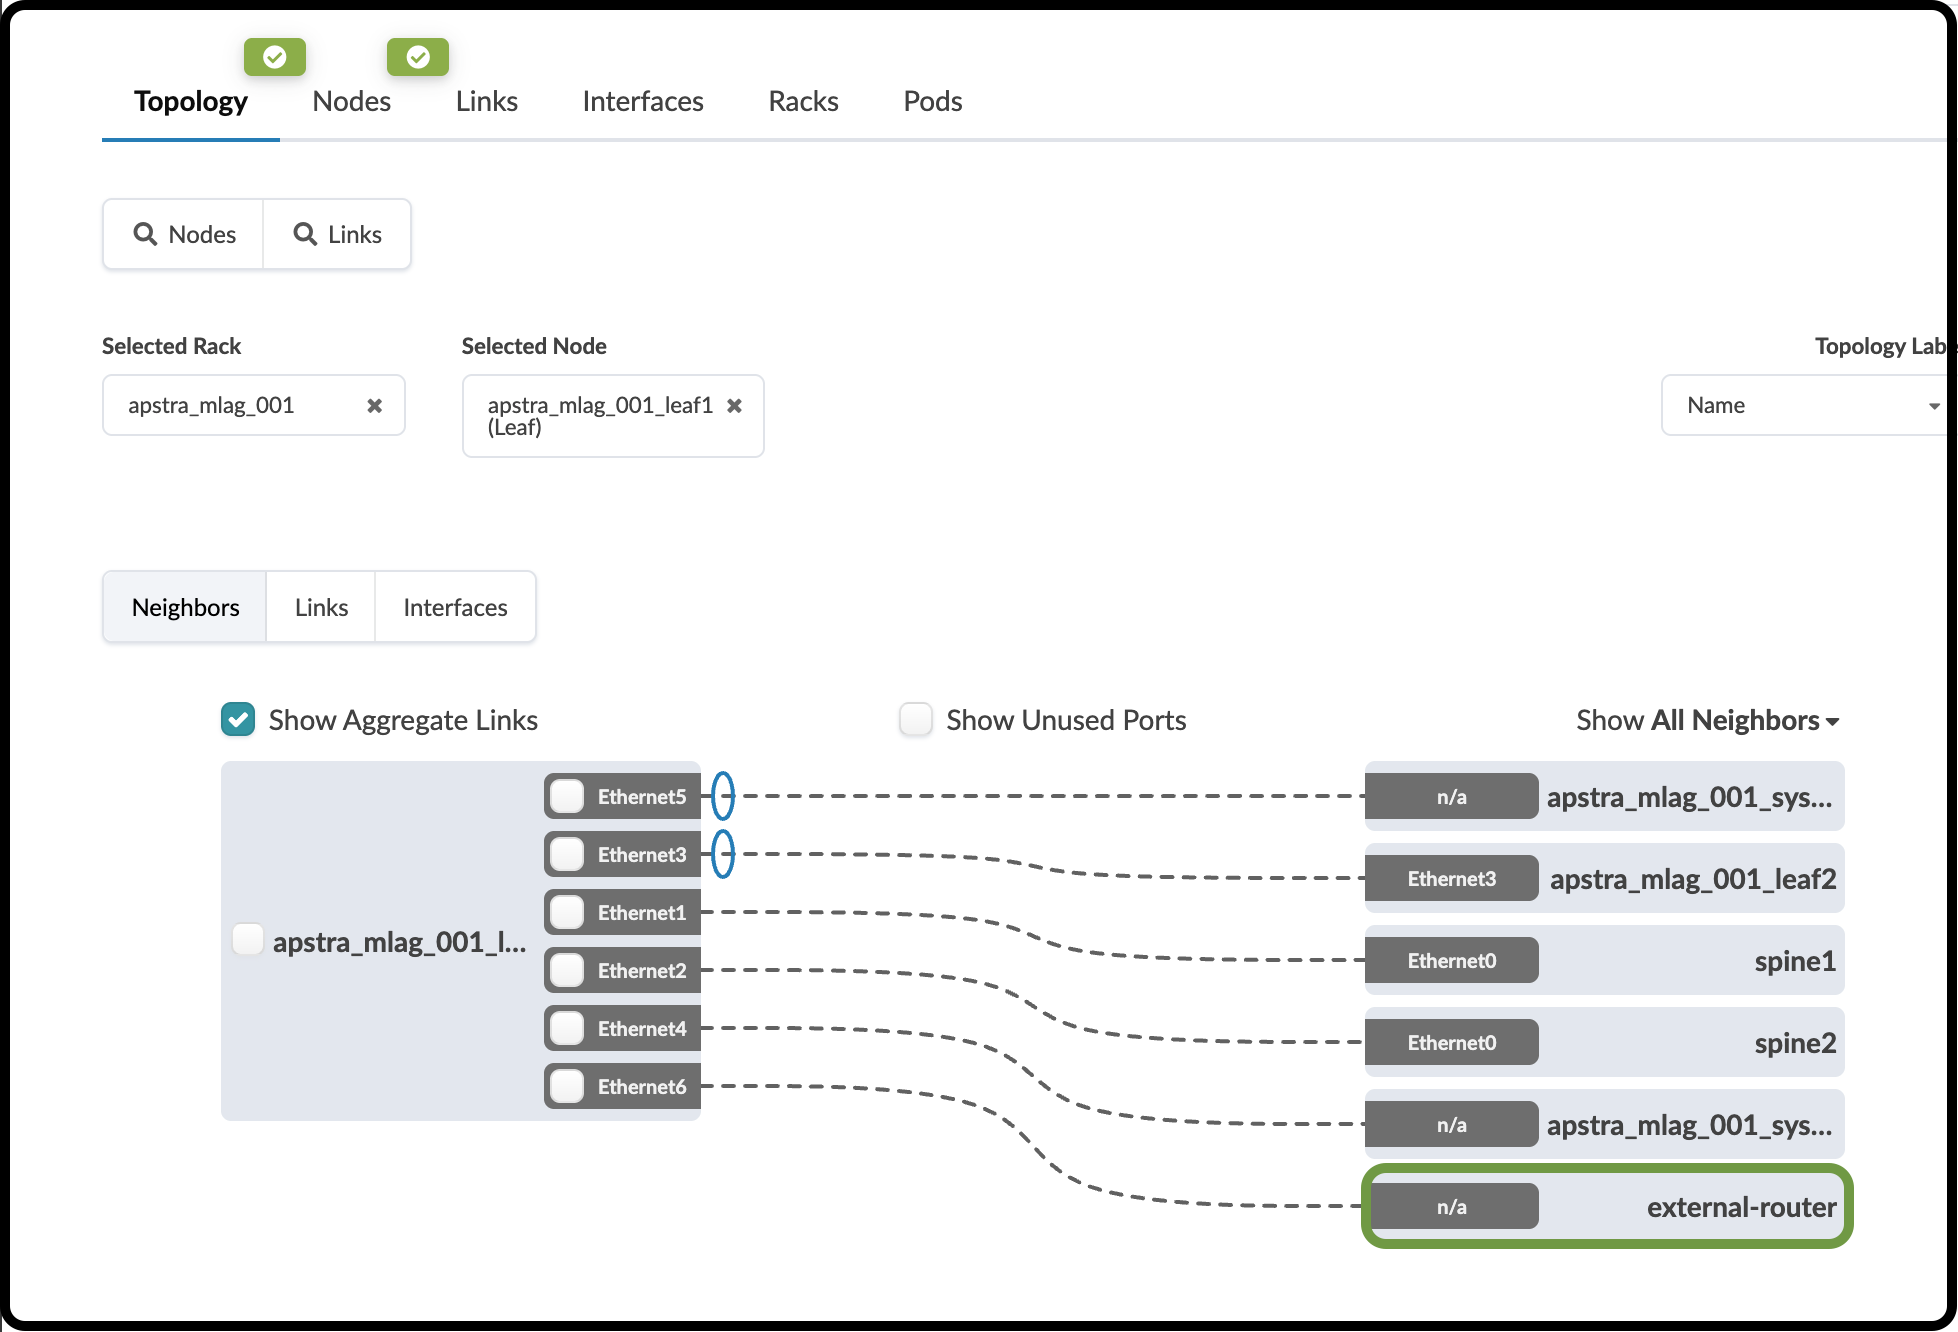Click the aggregate link oval next to Ethernet3
1958x1332 pixels.
click(x=723, y=854)
